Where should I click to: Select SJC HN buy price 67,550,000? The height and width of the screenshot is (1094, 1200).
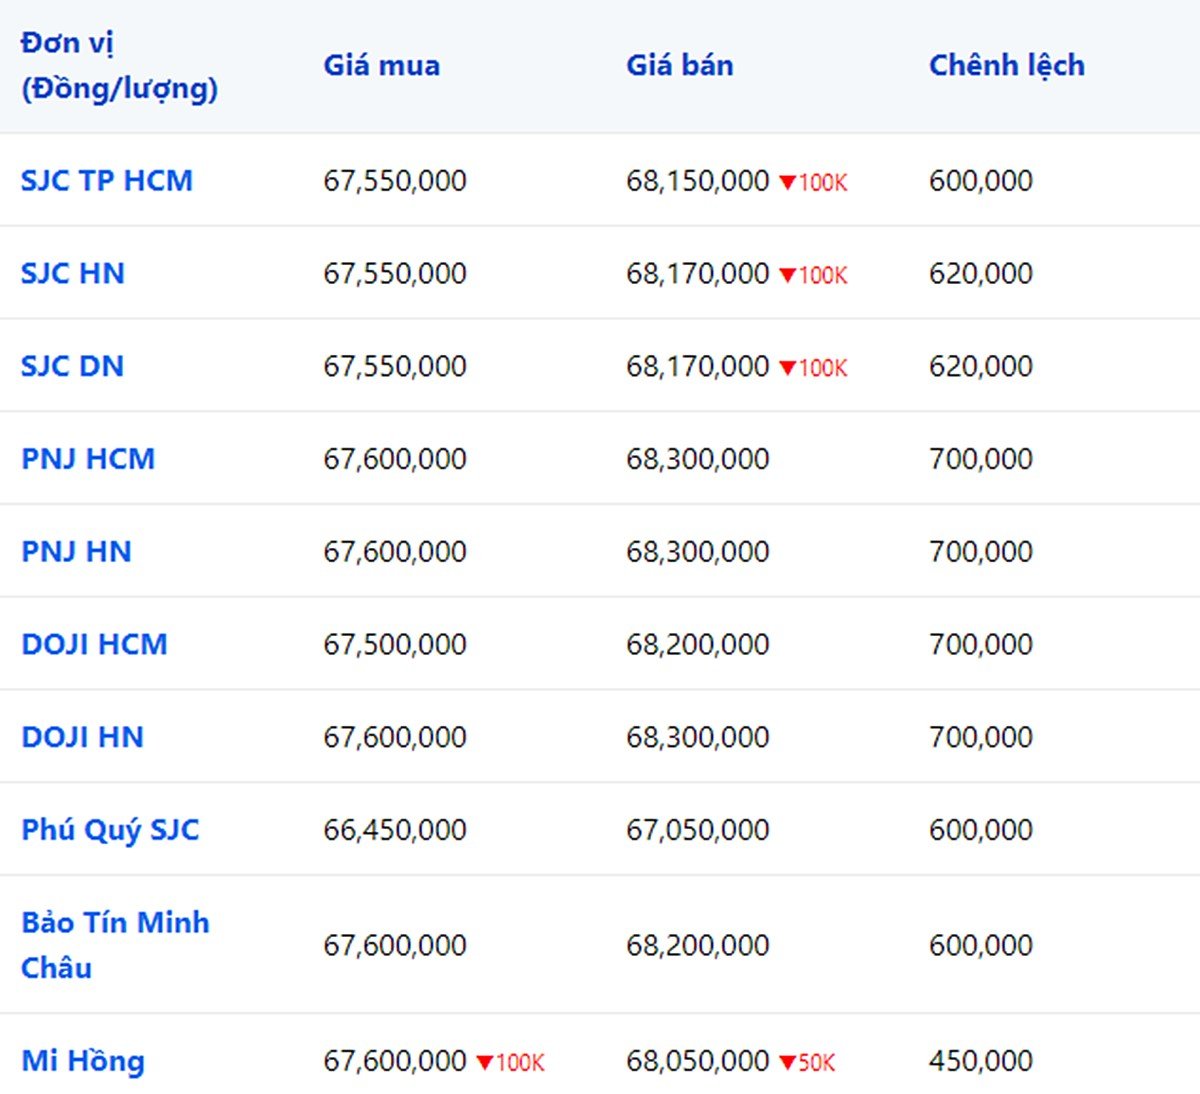[x=395, y=274]
